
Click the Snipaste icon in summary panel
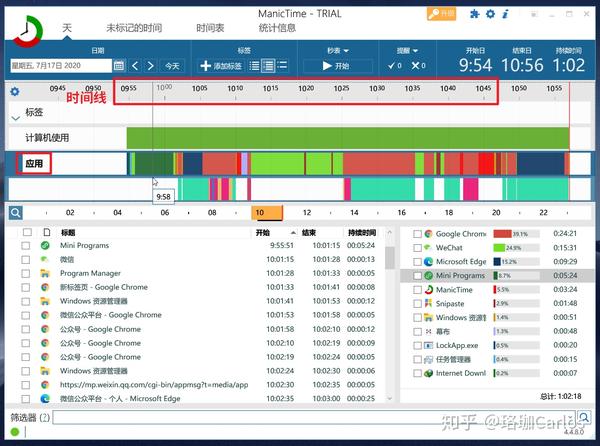coord(428,303)
